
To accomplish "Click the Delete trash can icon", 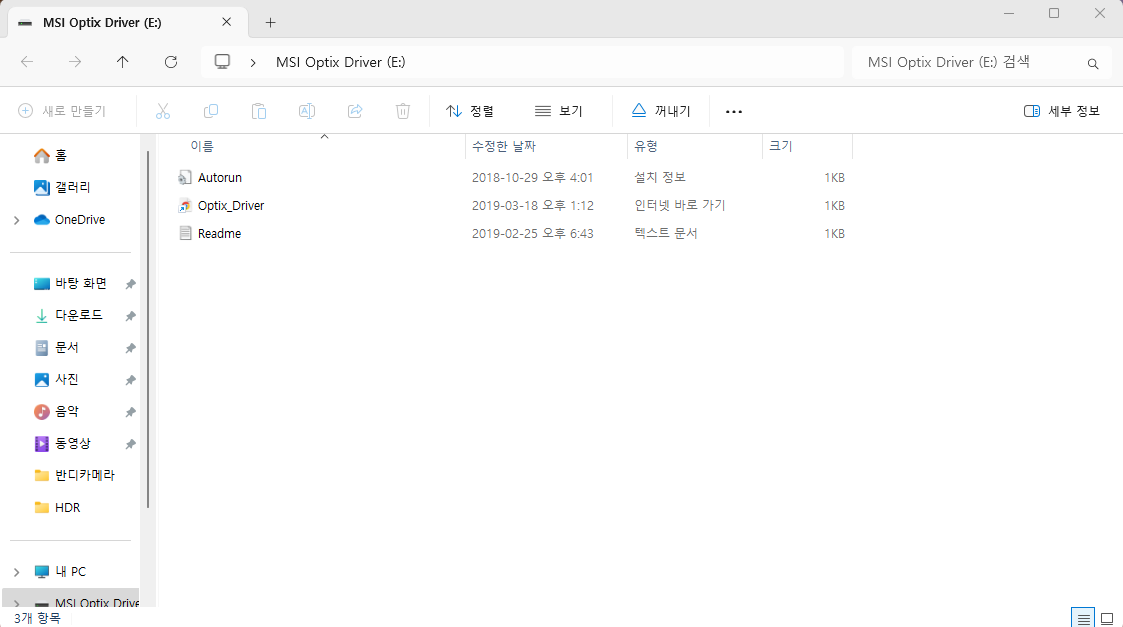I will tap(403, 111).
